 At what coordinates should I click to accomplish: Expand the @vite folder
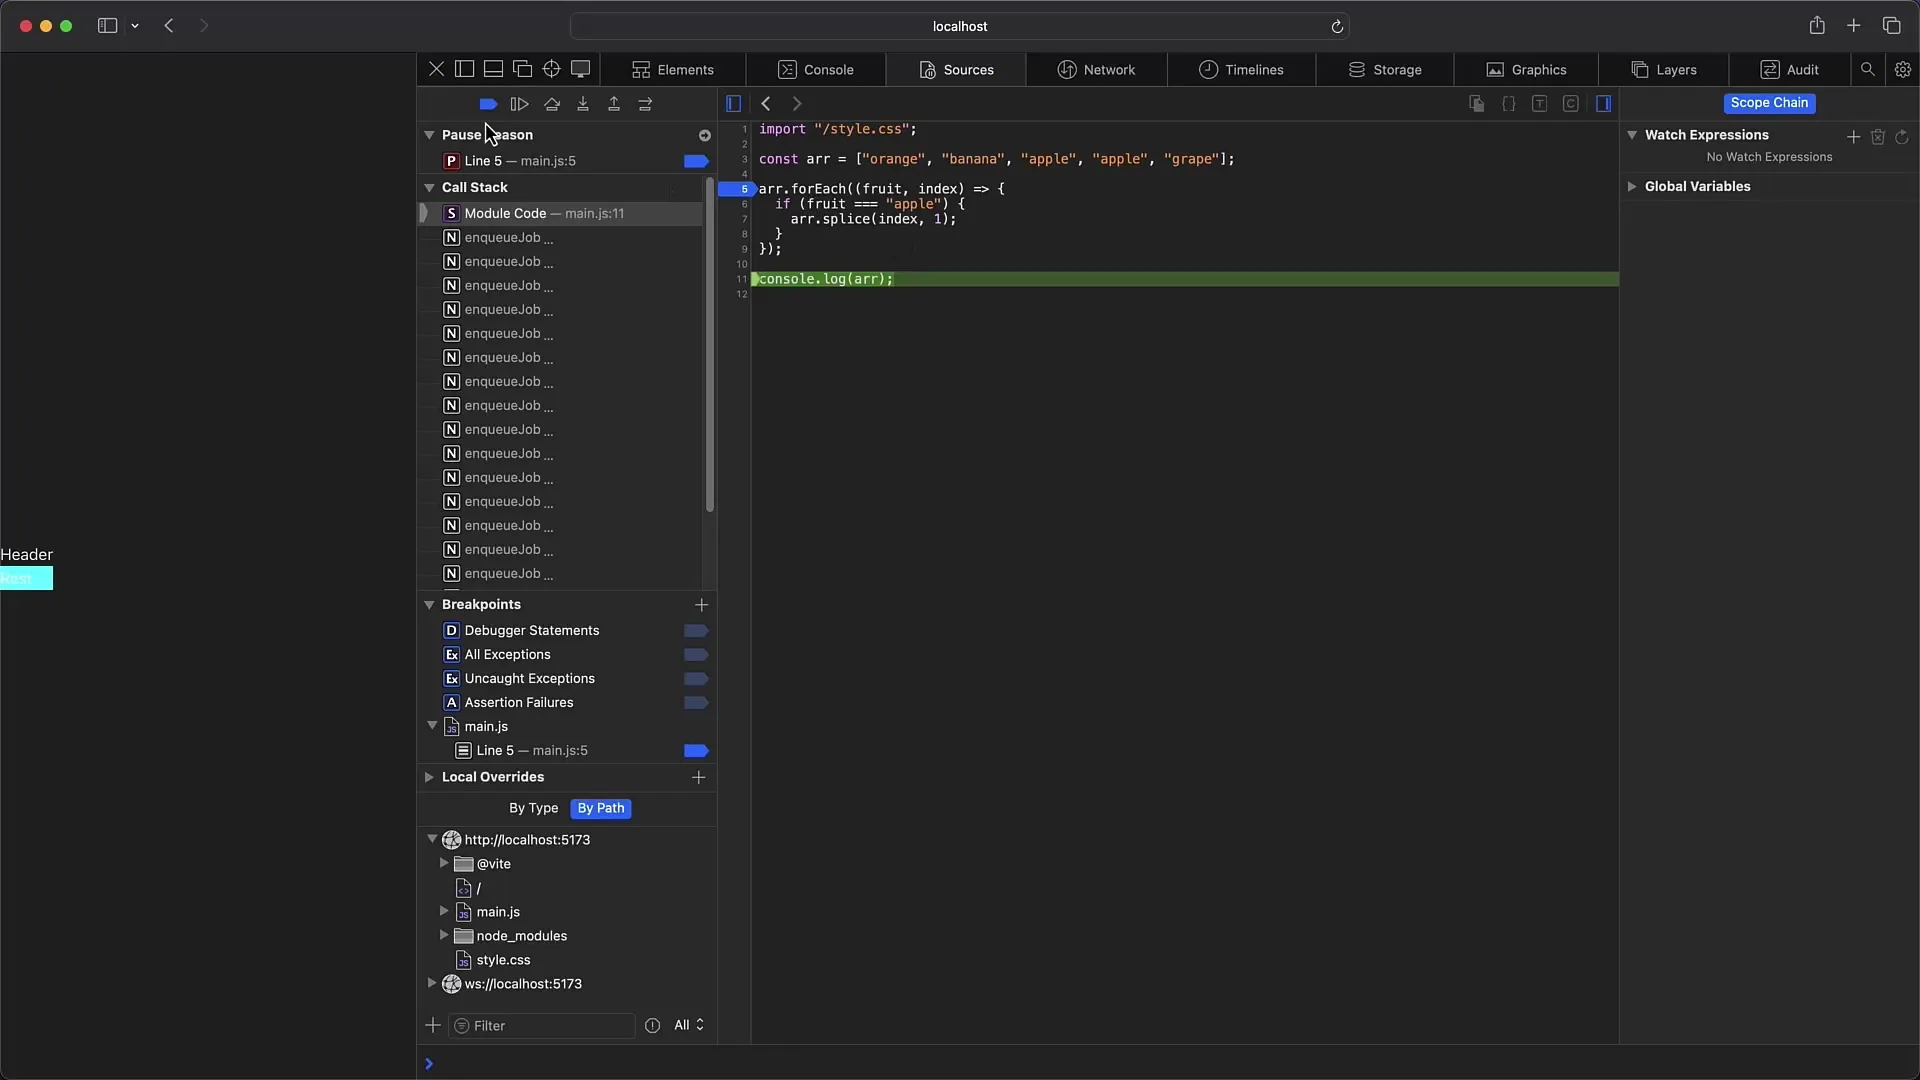coord(444,863)
